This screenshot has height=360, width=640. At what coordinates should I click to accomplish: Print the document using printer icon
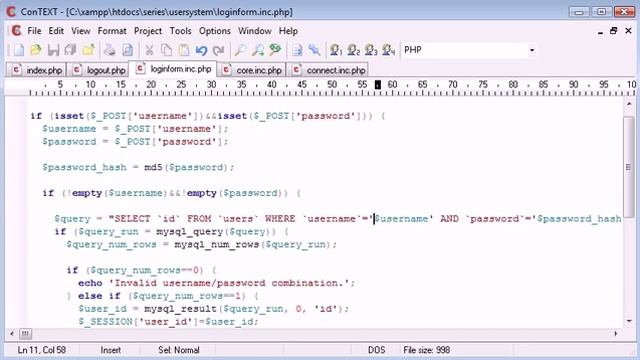[109, 50]
